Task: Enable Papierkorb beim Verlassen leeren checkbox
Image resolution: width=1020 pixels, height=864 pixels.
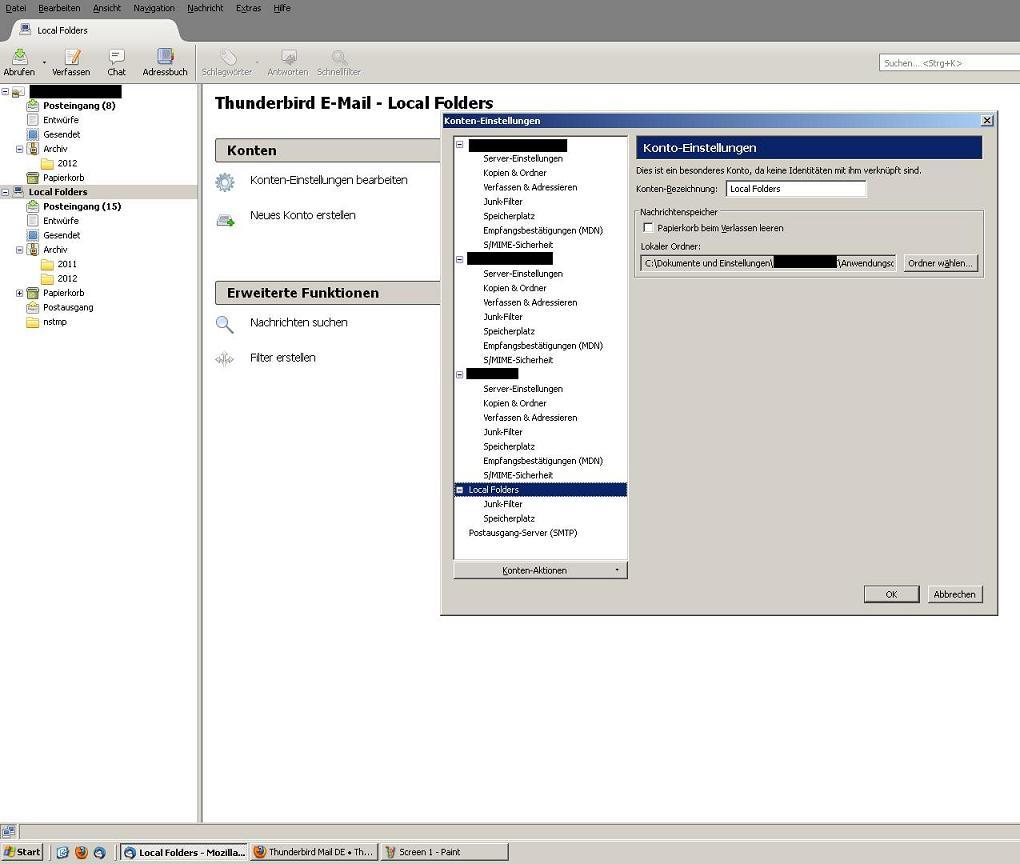Action: pos(648,228)
